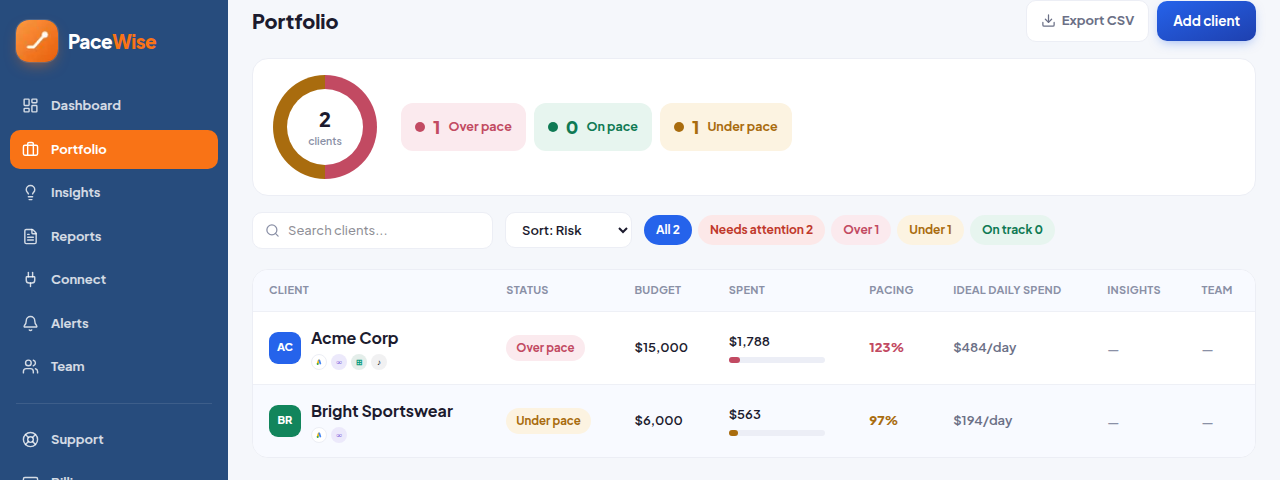
Task: Filter by Needs attention 2
Action: 761,230
